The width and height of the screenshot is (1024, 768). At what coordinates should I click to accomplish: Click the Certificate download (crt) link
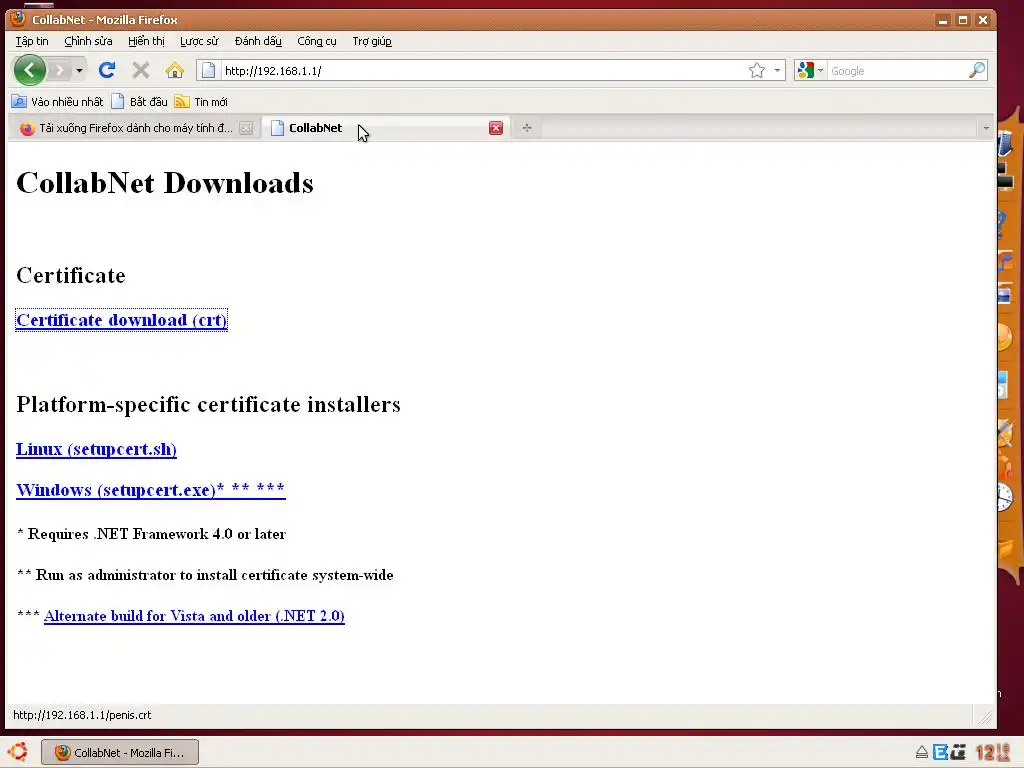[x=121, y=320]
